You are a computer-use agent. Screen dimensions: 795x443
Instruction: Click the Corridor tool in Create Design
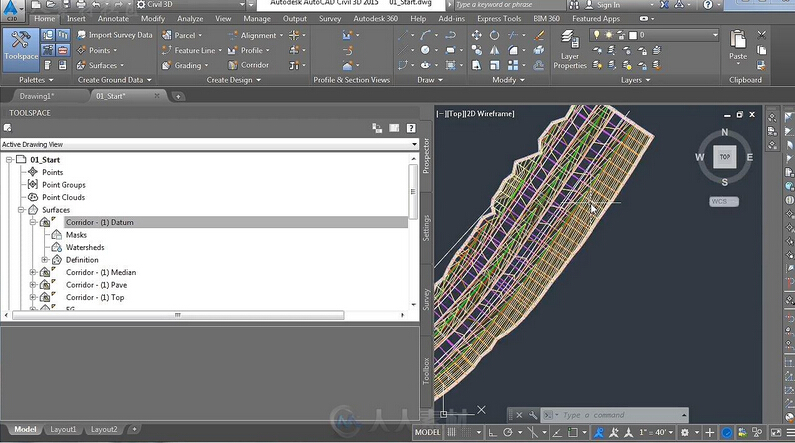pos(248,65)
